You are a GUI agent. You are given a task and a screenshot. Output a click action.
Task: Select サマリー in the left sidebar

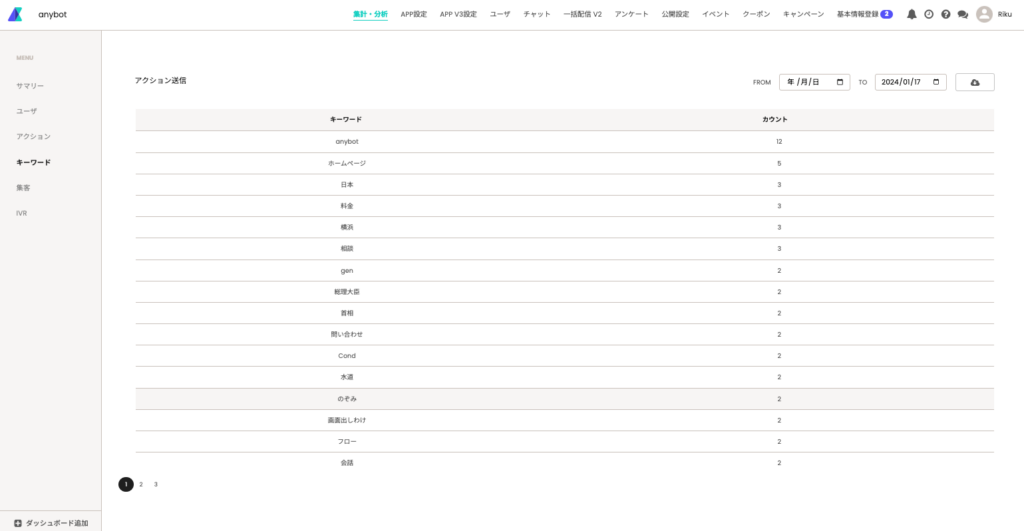30,86
